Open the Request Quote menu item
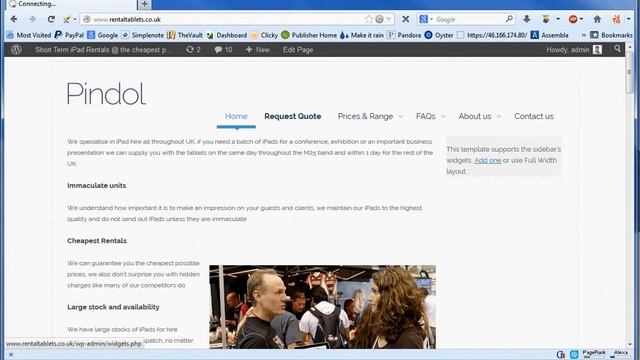The image size is (640, 360). pyautogui.click(x=293, y=116)
